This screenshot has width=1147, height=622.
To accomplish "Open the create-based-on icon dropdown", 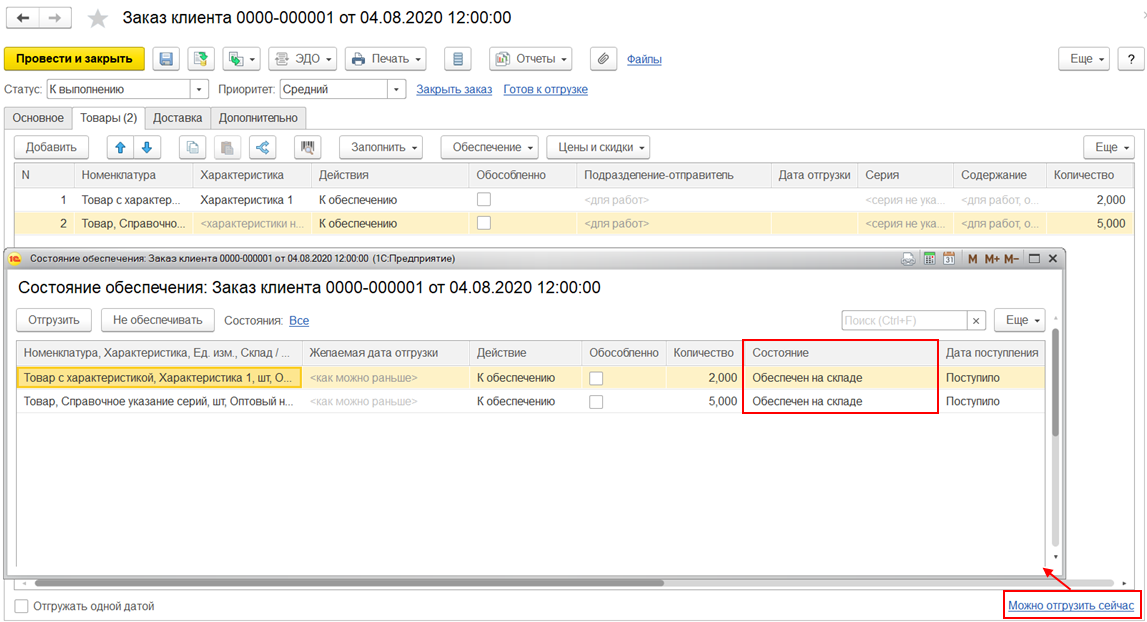I will 242,59.
